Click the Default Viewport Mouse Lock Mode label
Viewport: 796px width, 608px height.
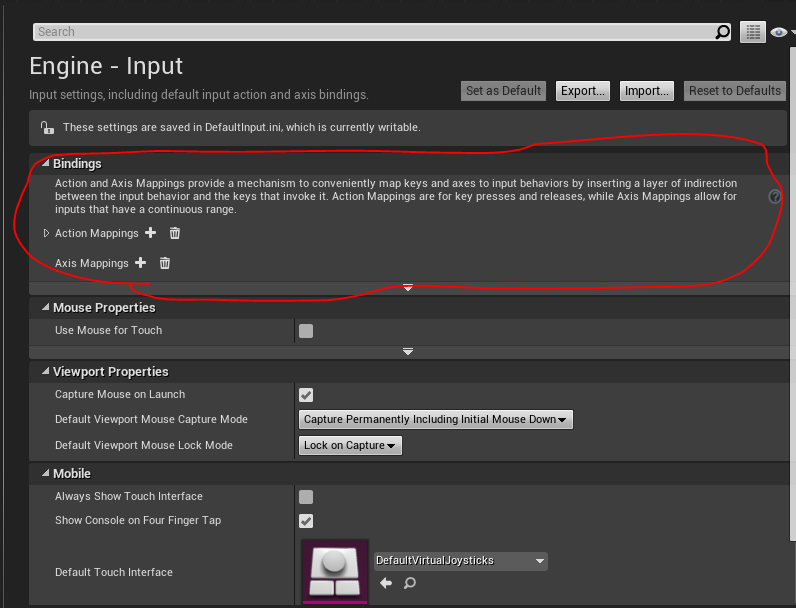144,446
